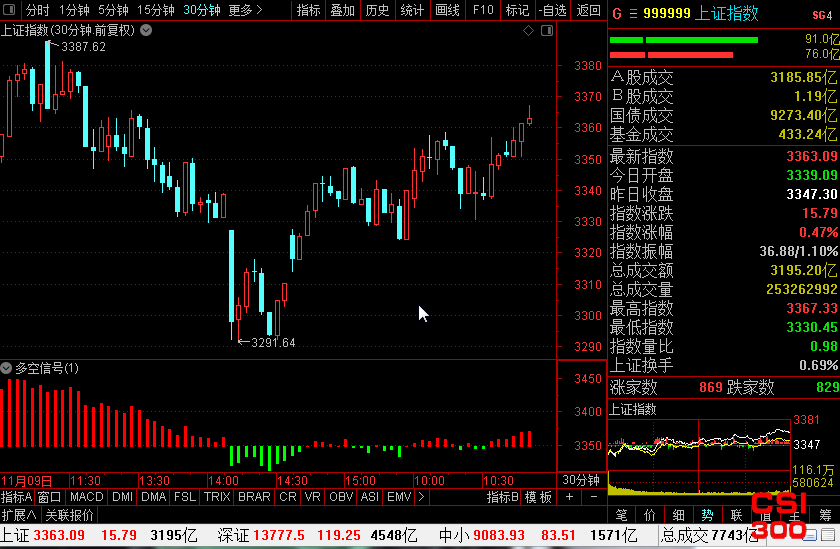Open the 笔 tick tab

pos(621,515)
